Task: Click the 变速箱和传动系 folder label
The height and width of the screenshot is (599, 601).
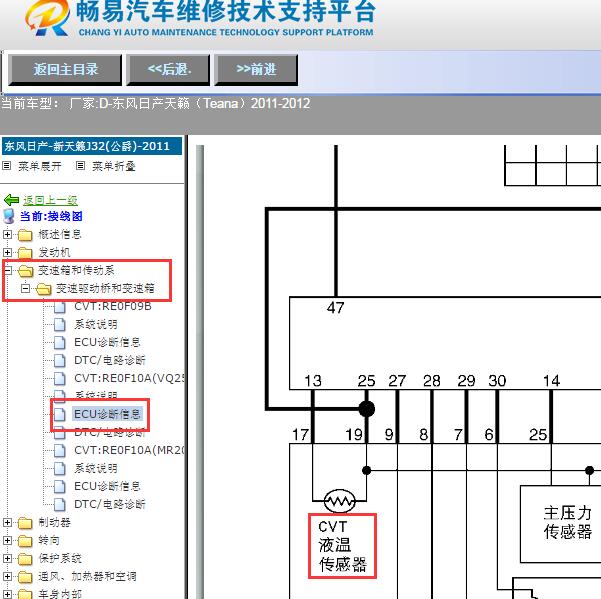Action: pos(76,271)
